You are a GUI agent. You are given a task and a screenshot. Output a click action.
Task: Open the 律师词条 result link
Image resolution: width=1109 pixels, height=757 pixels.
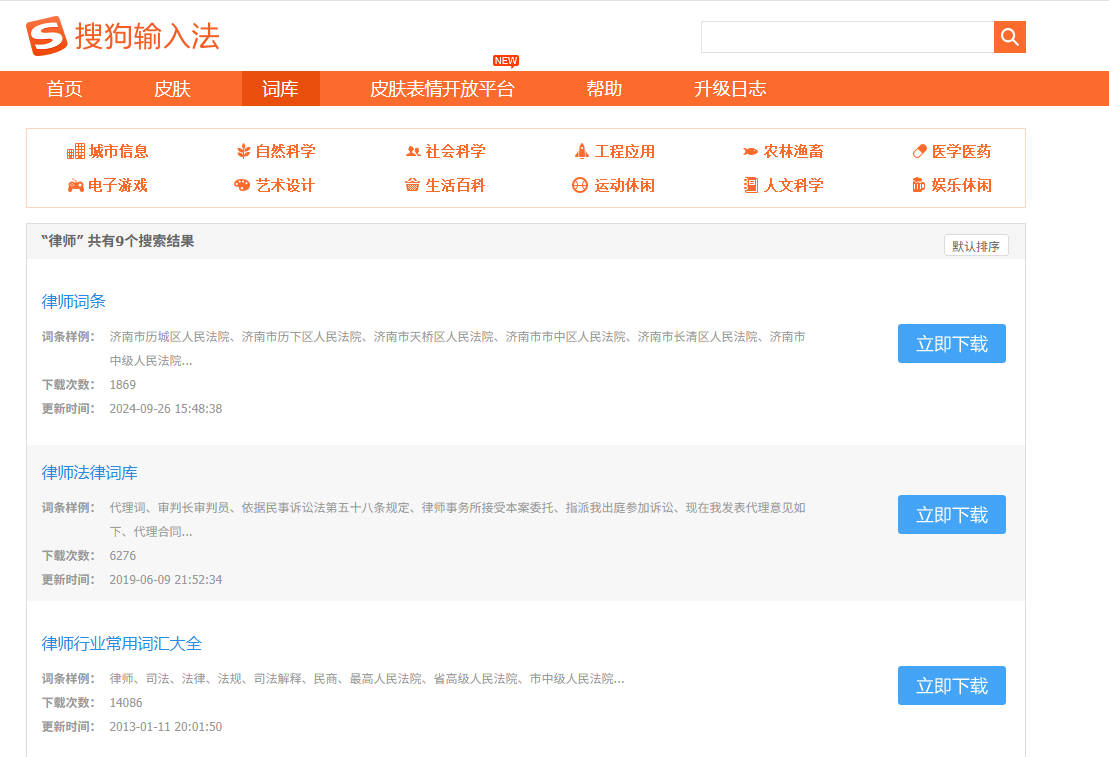(x=74, y=301)
